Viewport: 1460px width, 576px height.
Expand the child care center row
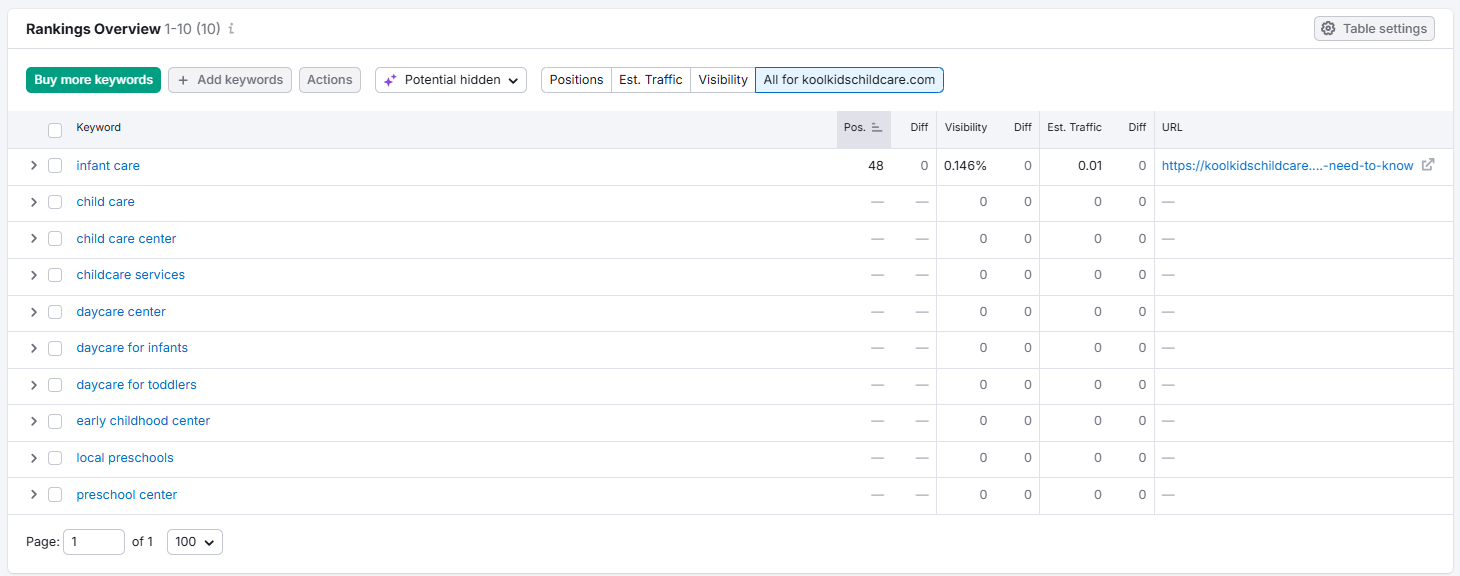click(x=33, y=238)
